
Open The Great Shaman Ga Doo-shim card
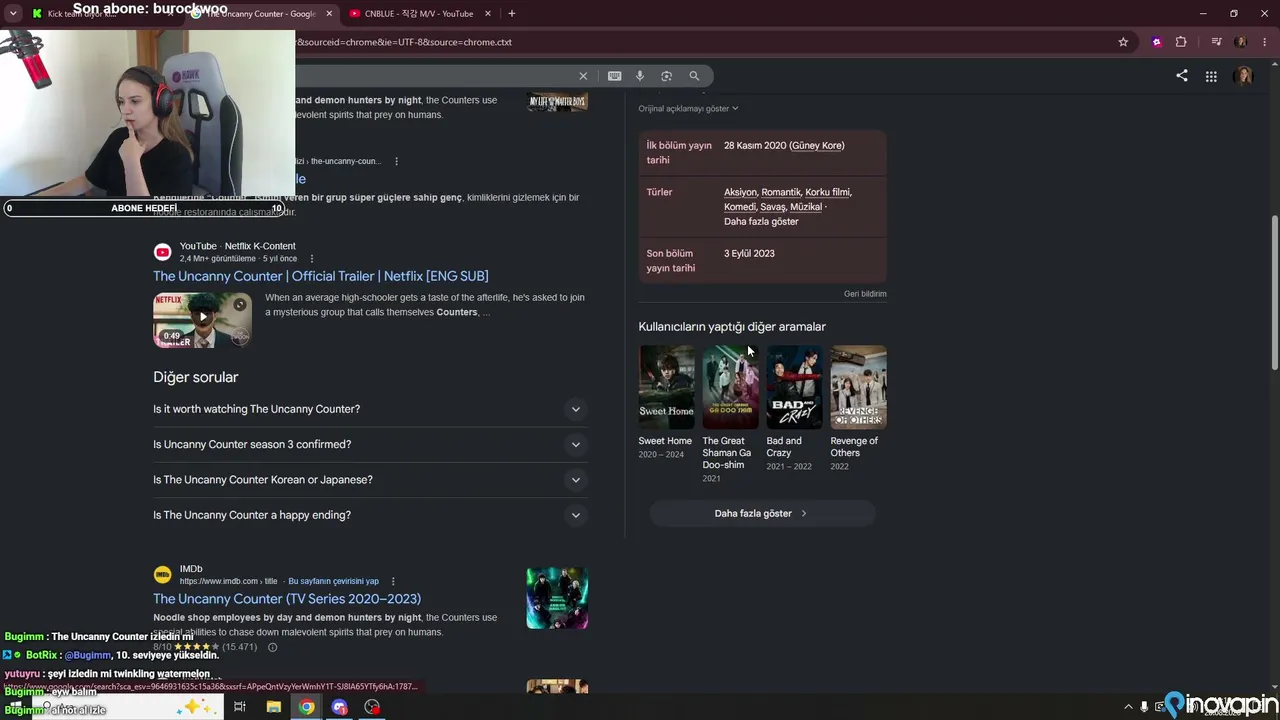point(730,415)
